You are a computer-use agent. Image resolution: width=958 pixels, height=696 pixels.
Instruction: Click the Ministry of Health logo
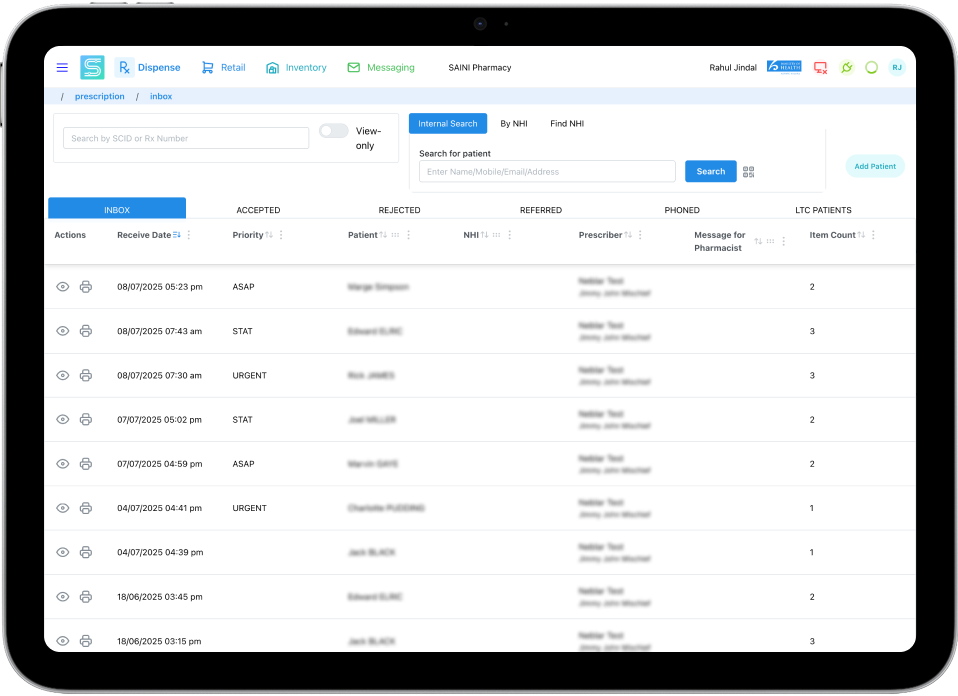coord(784,67)
